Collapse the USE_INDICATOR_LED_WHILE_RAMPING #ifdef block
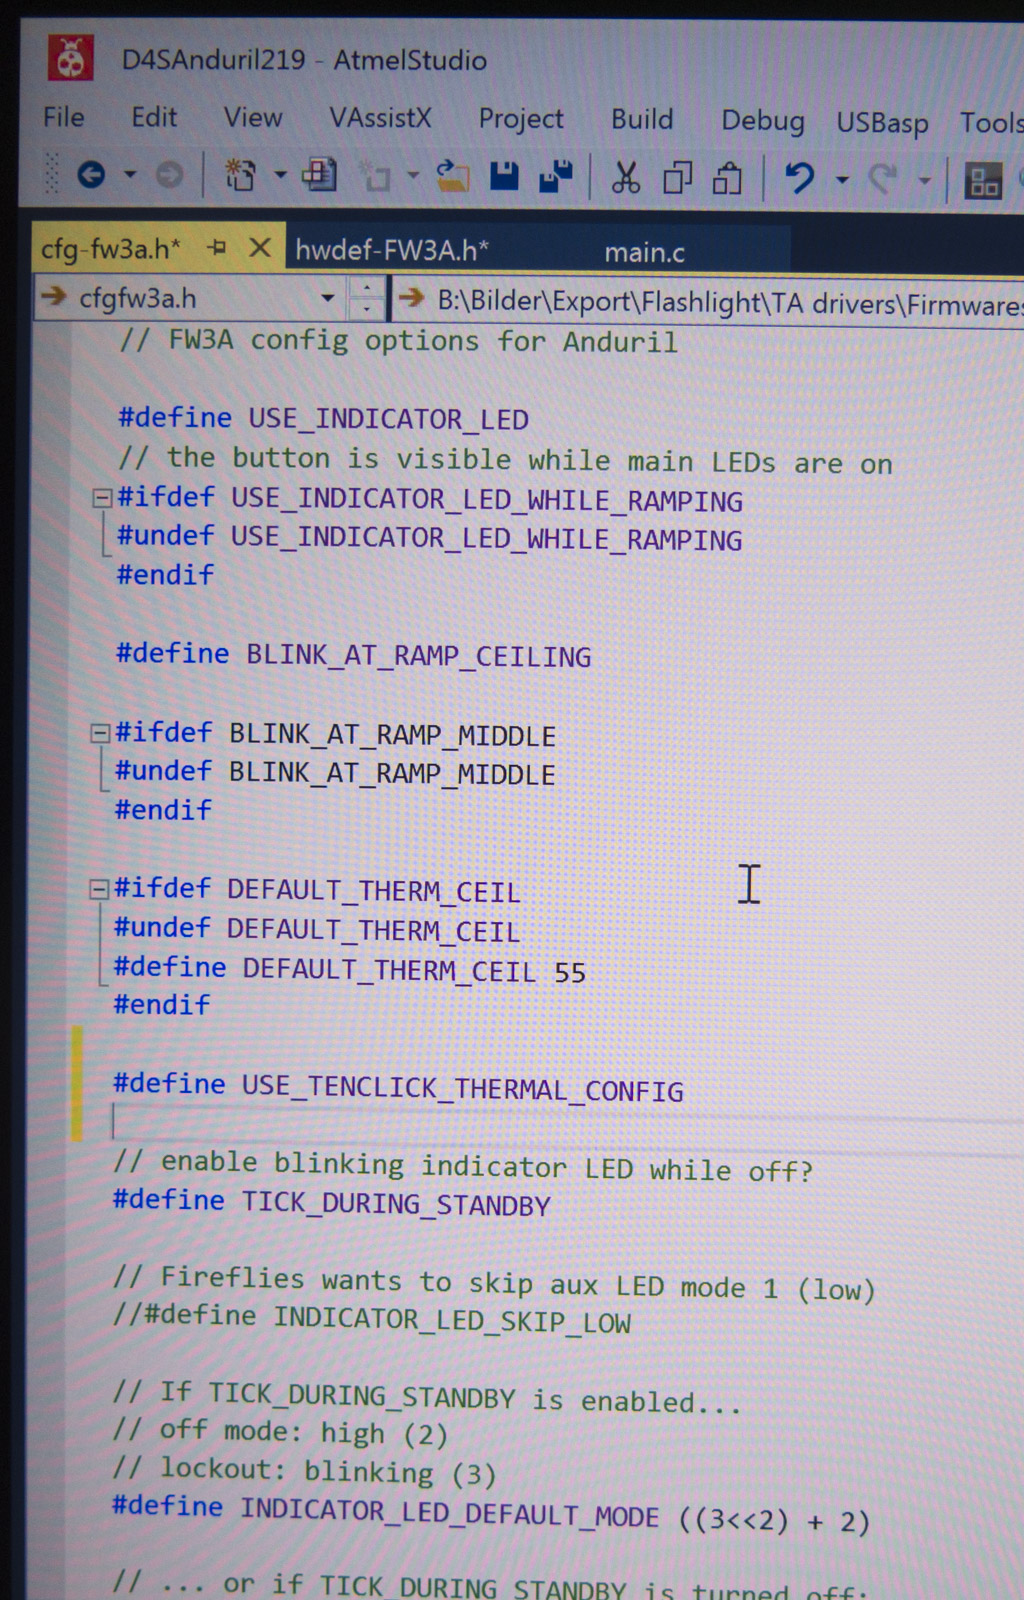 pyautogui.click(x=101, y=497)
